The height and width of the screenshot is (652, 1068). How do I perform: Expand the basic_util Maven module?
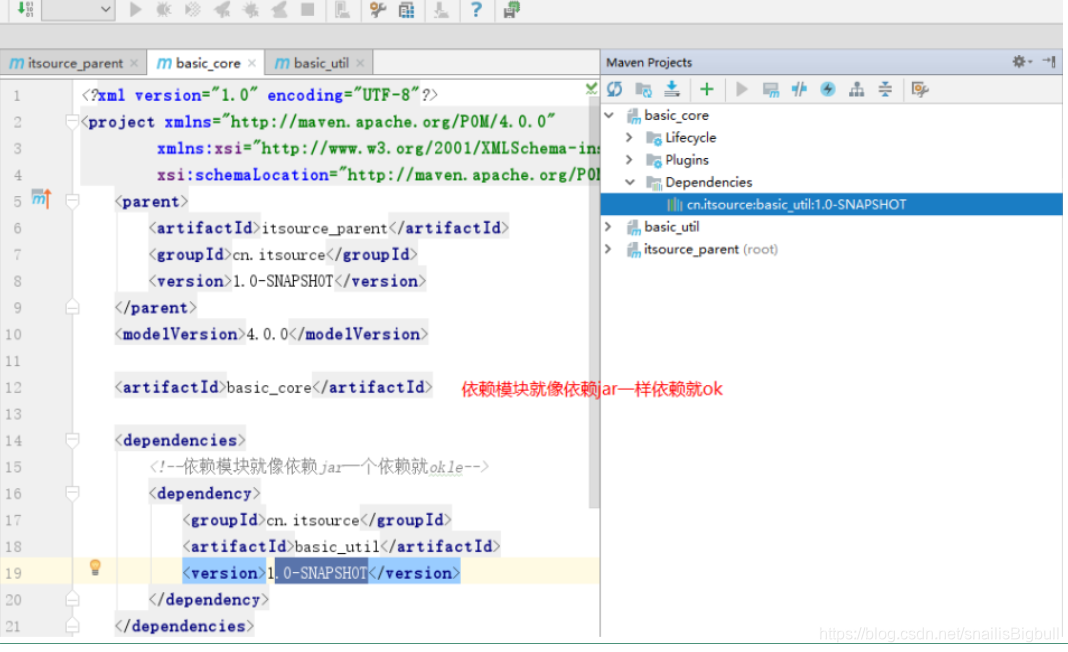coord(609,227)
